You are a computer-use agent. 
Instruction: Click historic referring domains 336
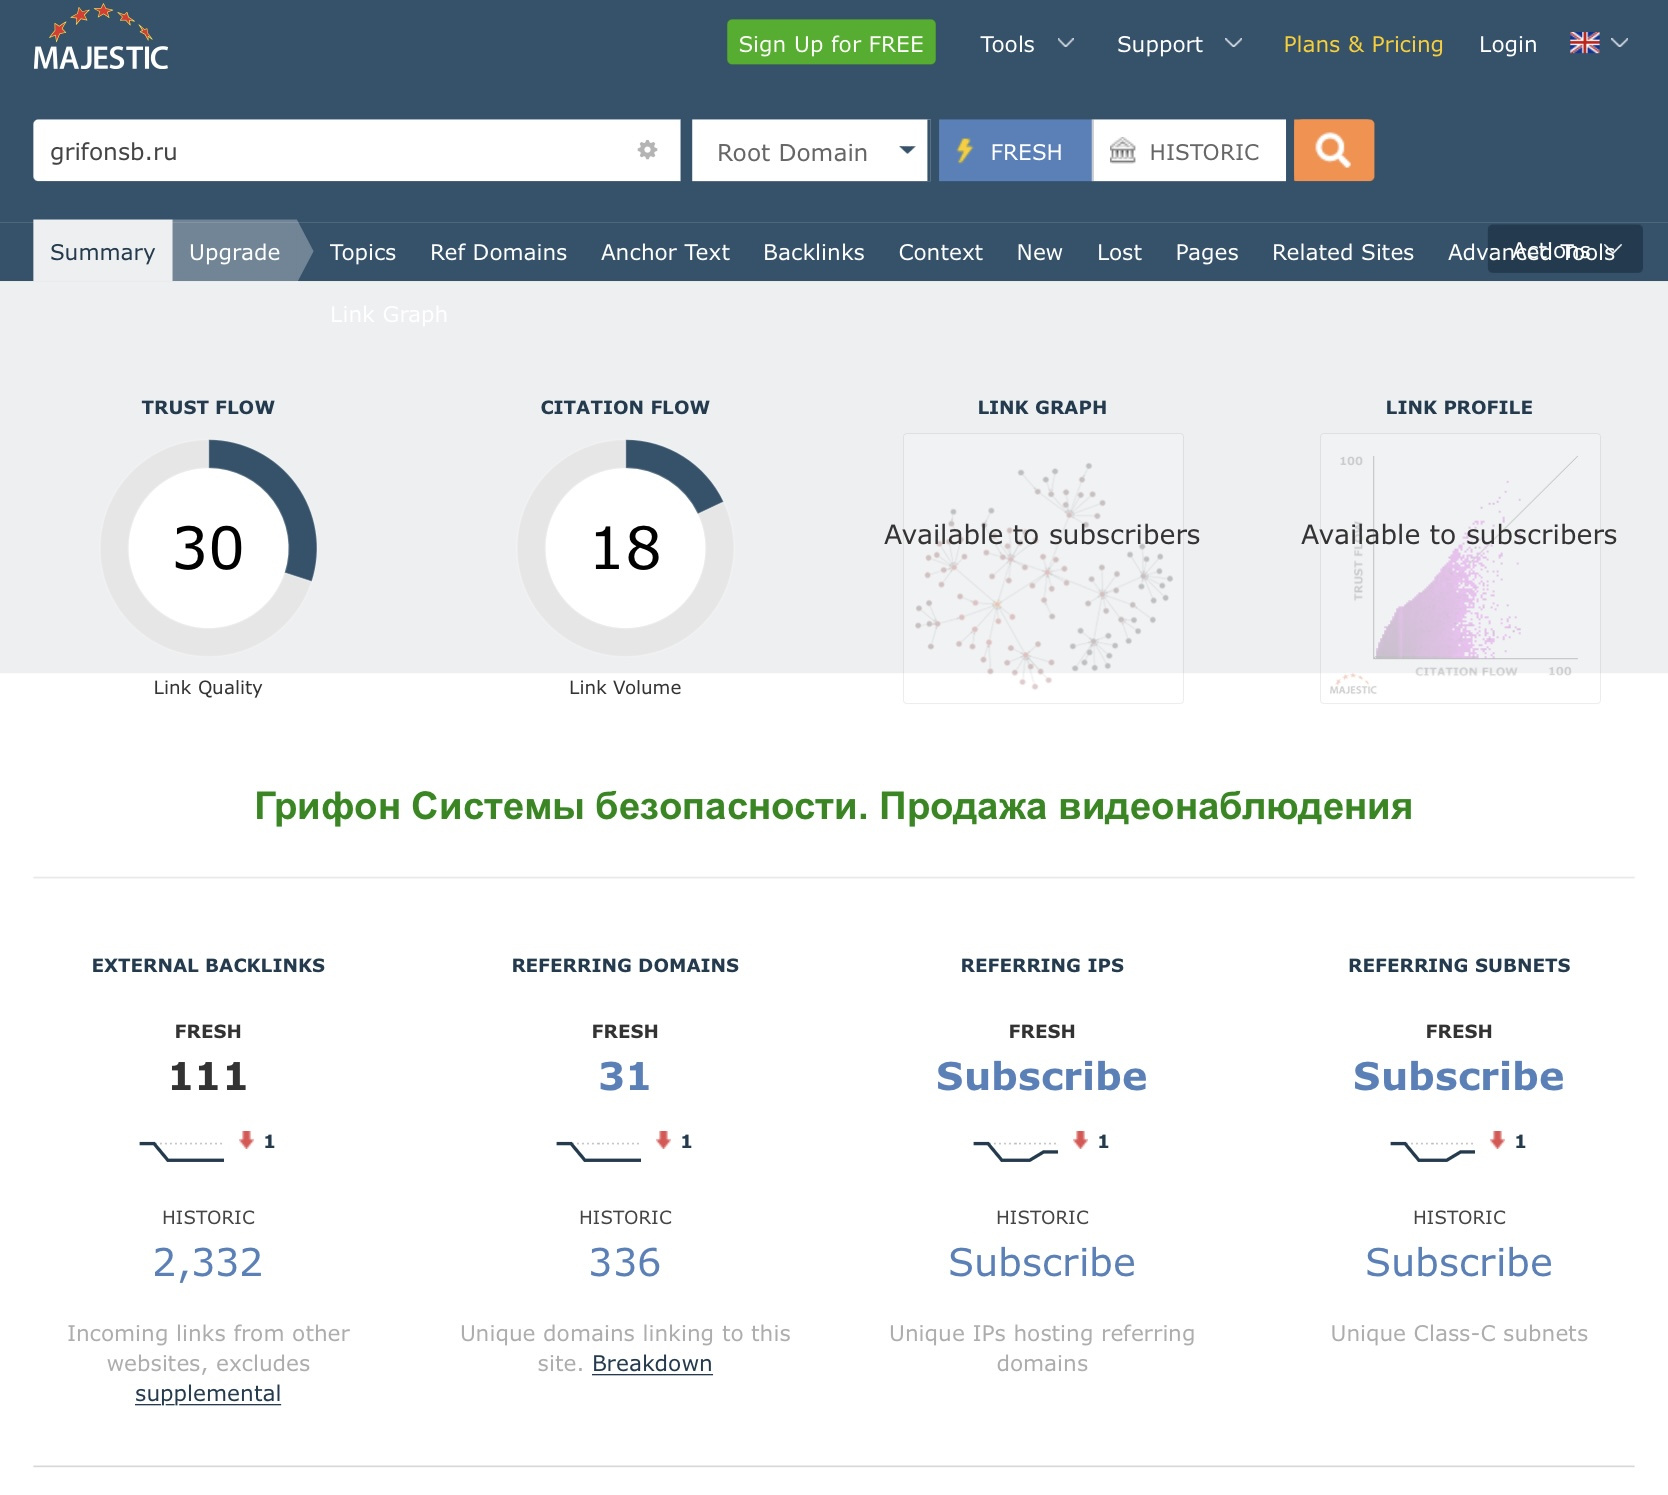(625, 1262)
